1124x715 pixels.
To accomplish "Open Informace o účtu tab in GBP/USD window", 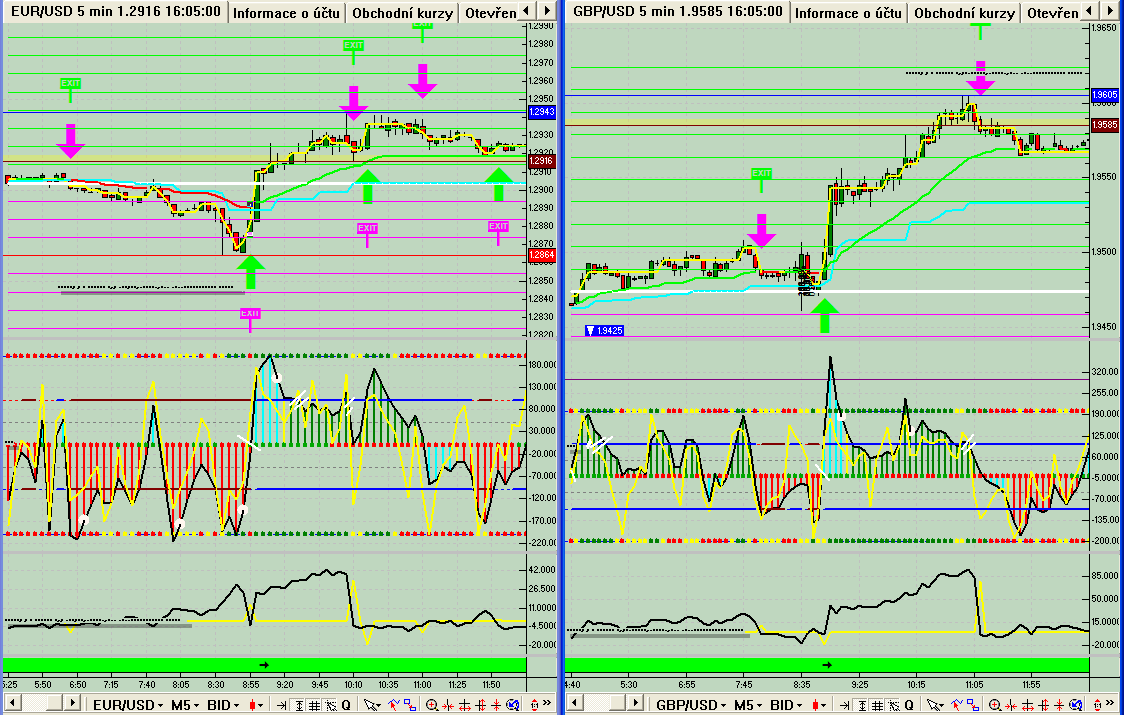I will coord(848,13).
